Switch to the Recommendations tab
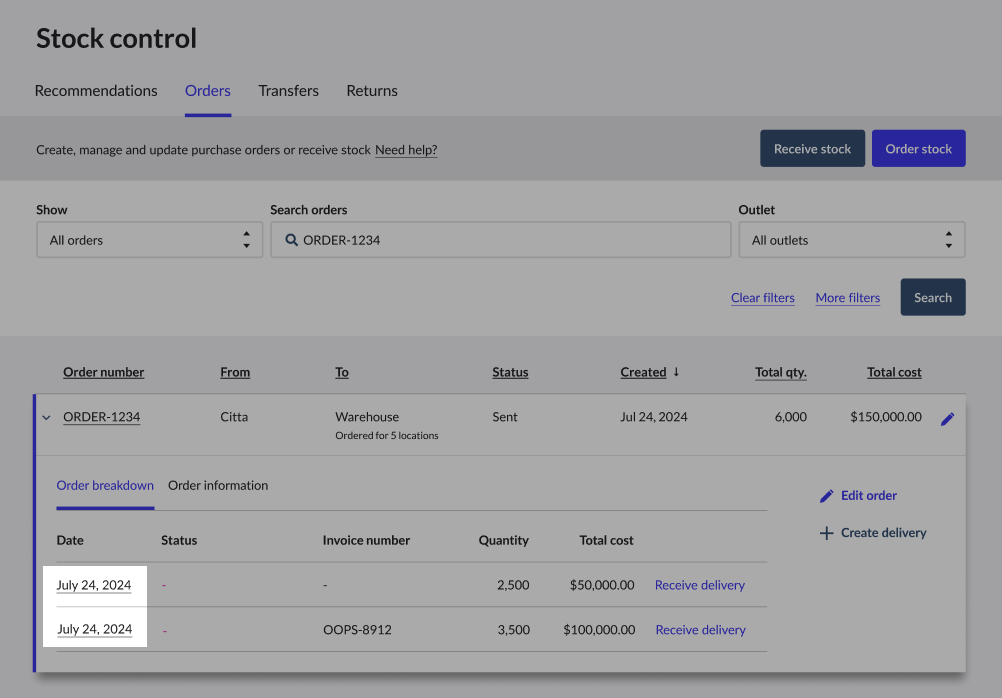Screen dimensions: 1002x698 tap(96, 91)
